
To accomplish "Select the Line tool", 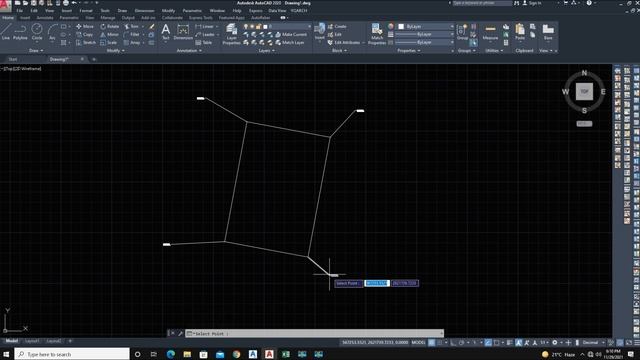I will (x=5, y=32).
